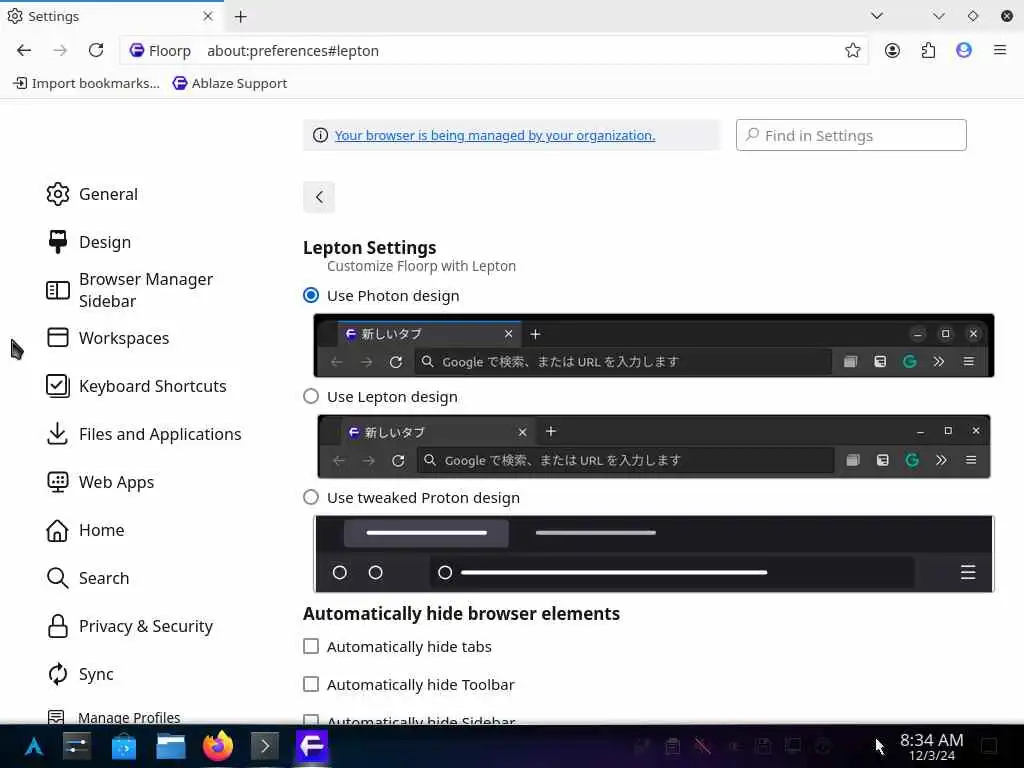
Task: Click the Import bookmarks icon
Action: click(x=20, y=83)
